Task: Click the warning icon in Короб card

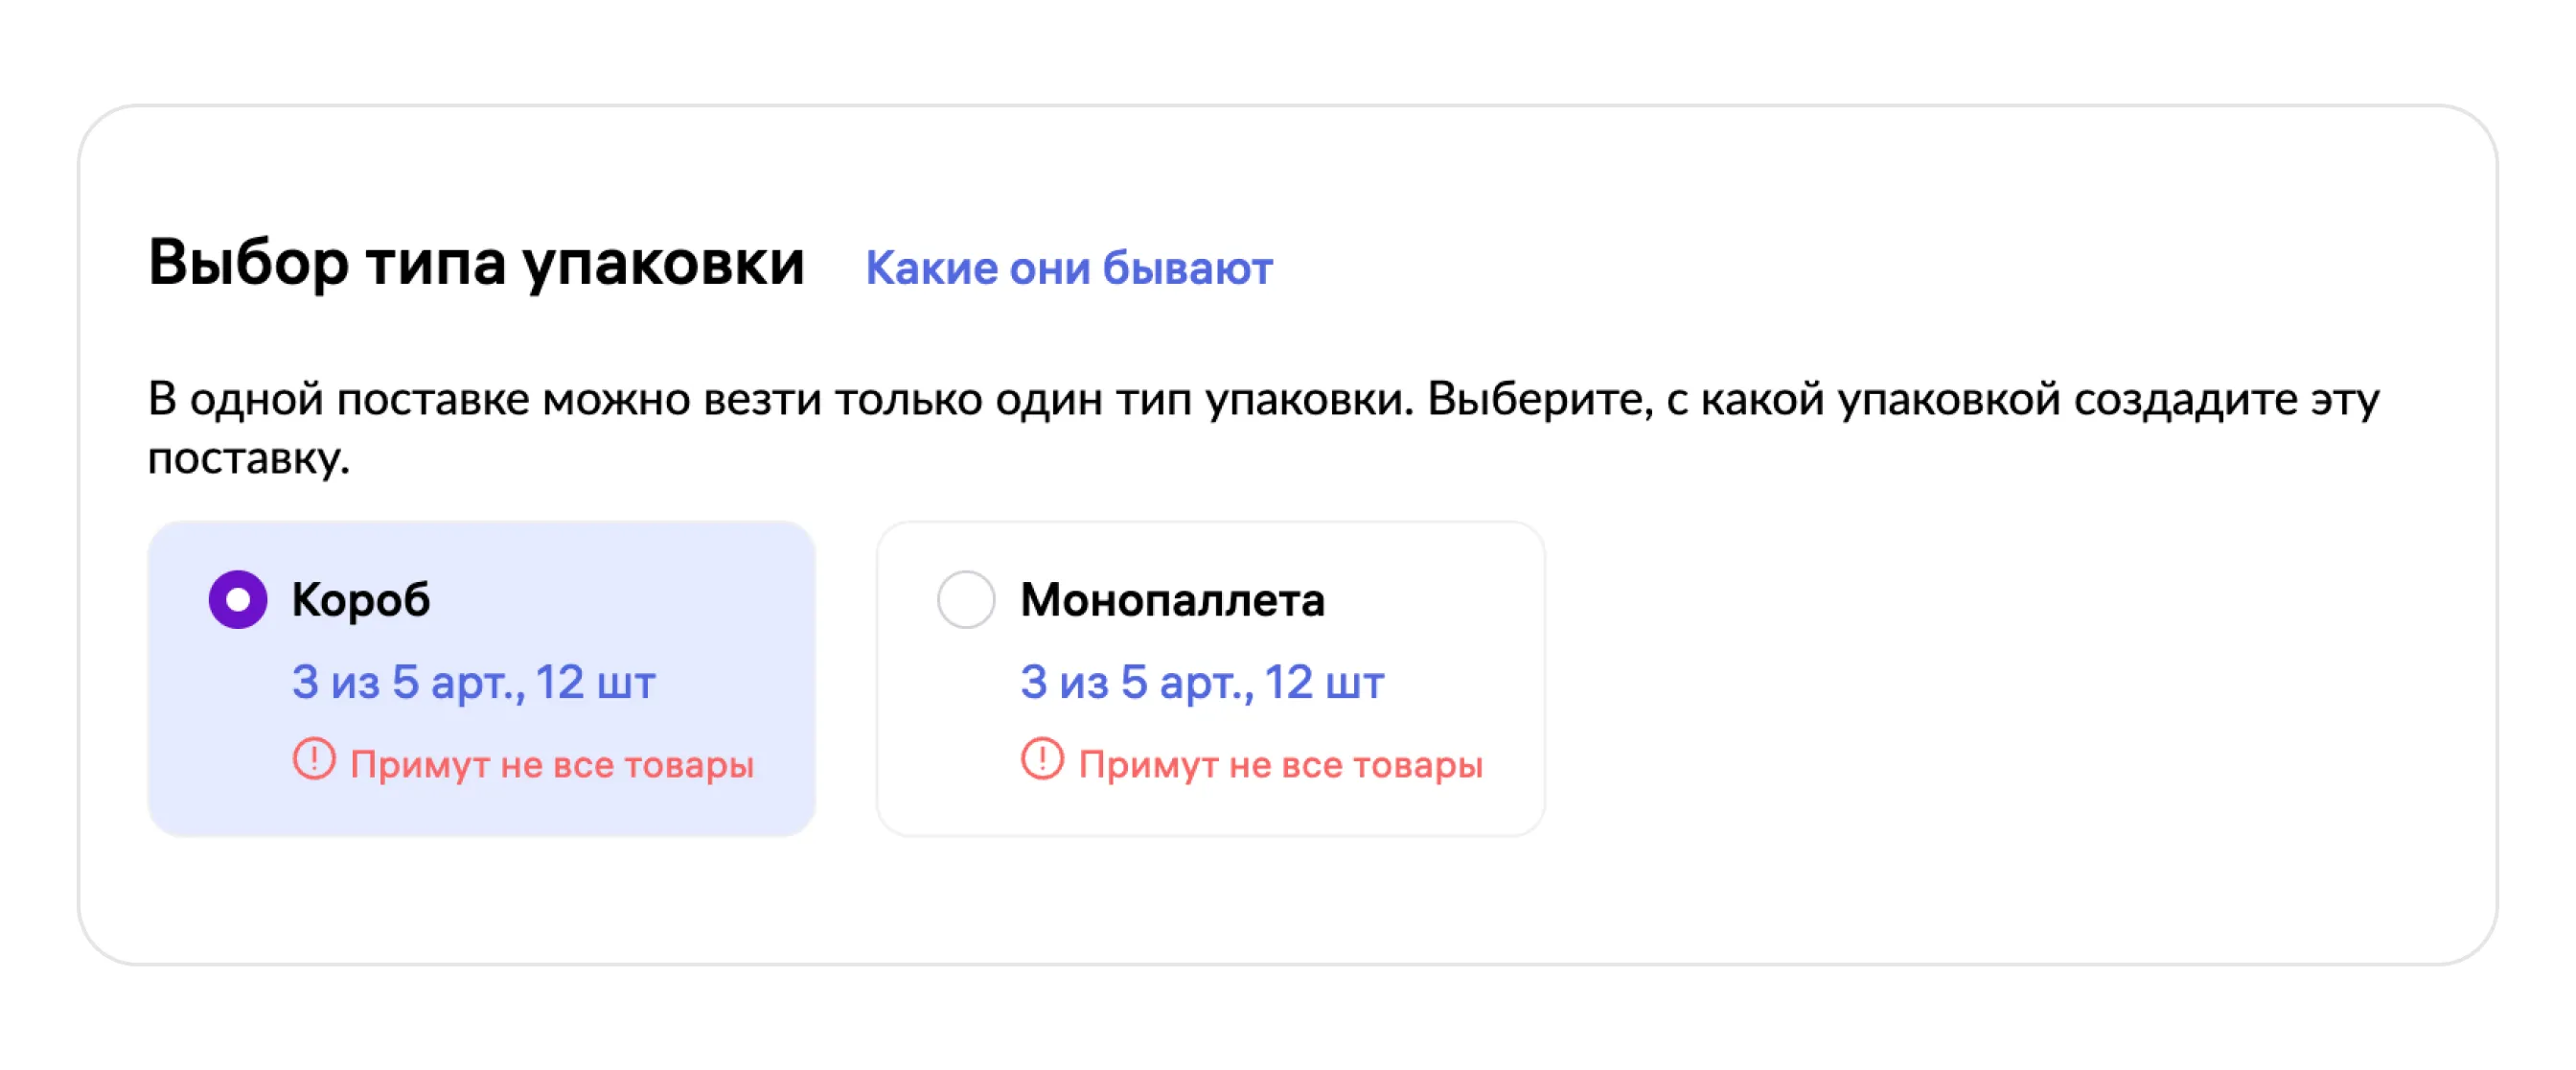Action: tap(314, 760)
